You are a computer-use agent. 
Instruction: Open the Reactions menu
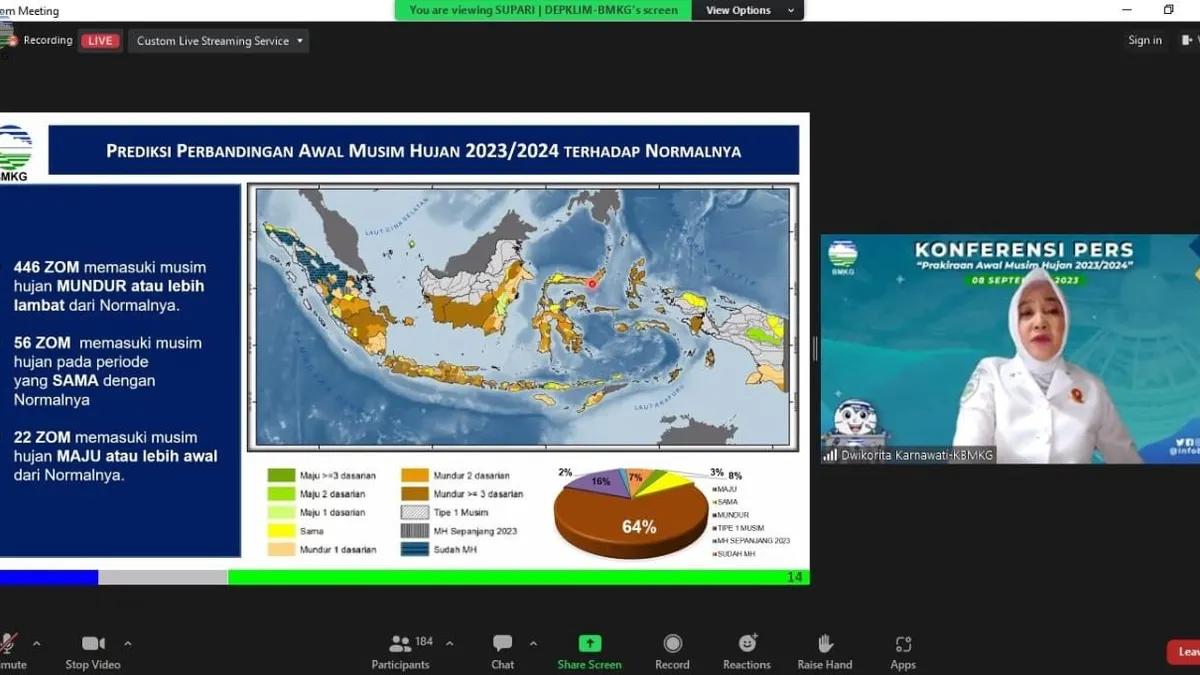(x=747, y=651)
